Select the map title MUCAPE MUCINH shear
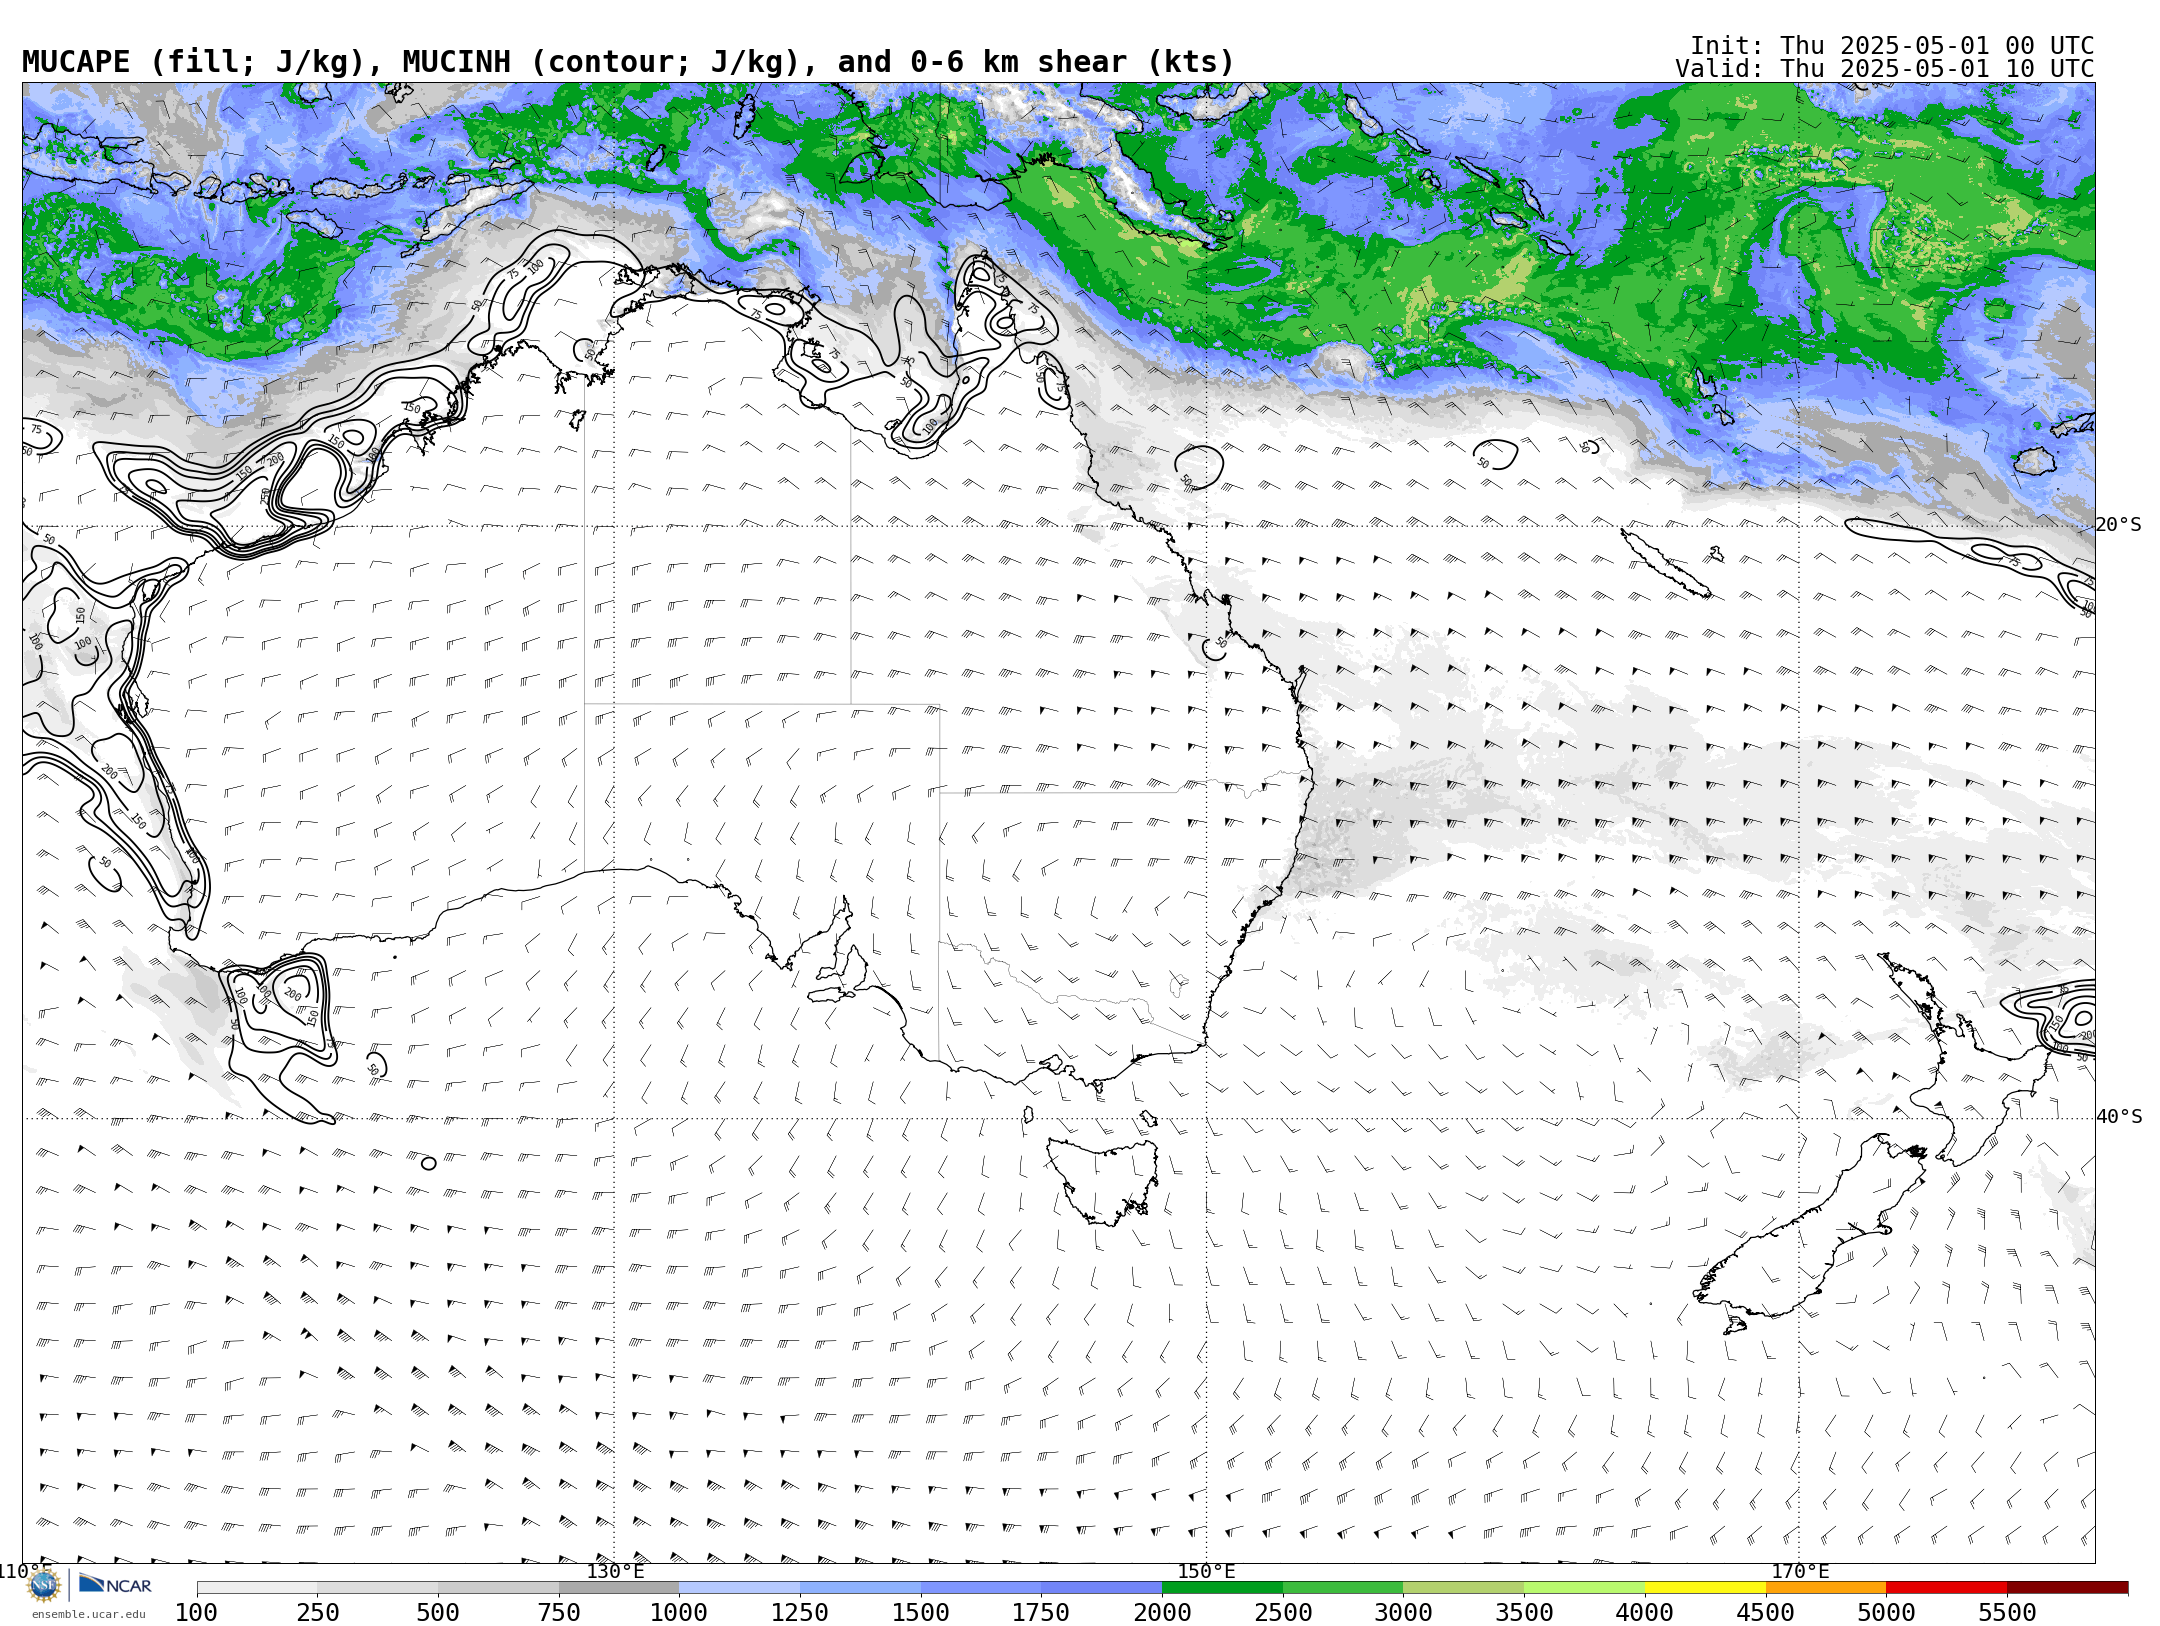This screenshot has height=1626, width=2160. tap(628, 62)
